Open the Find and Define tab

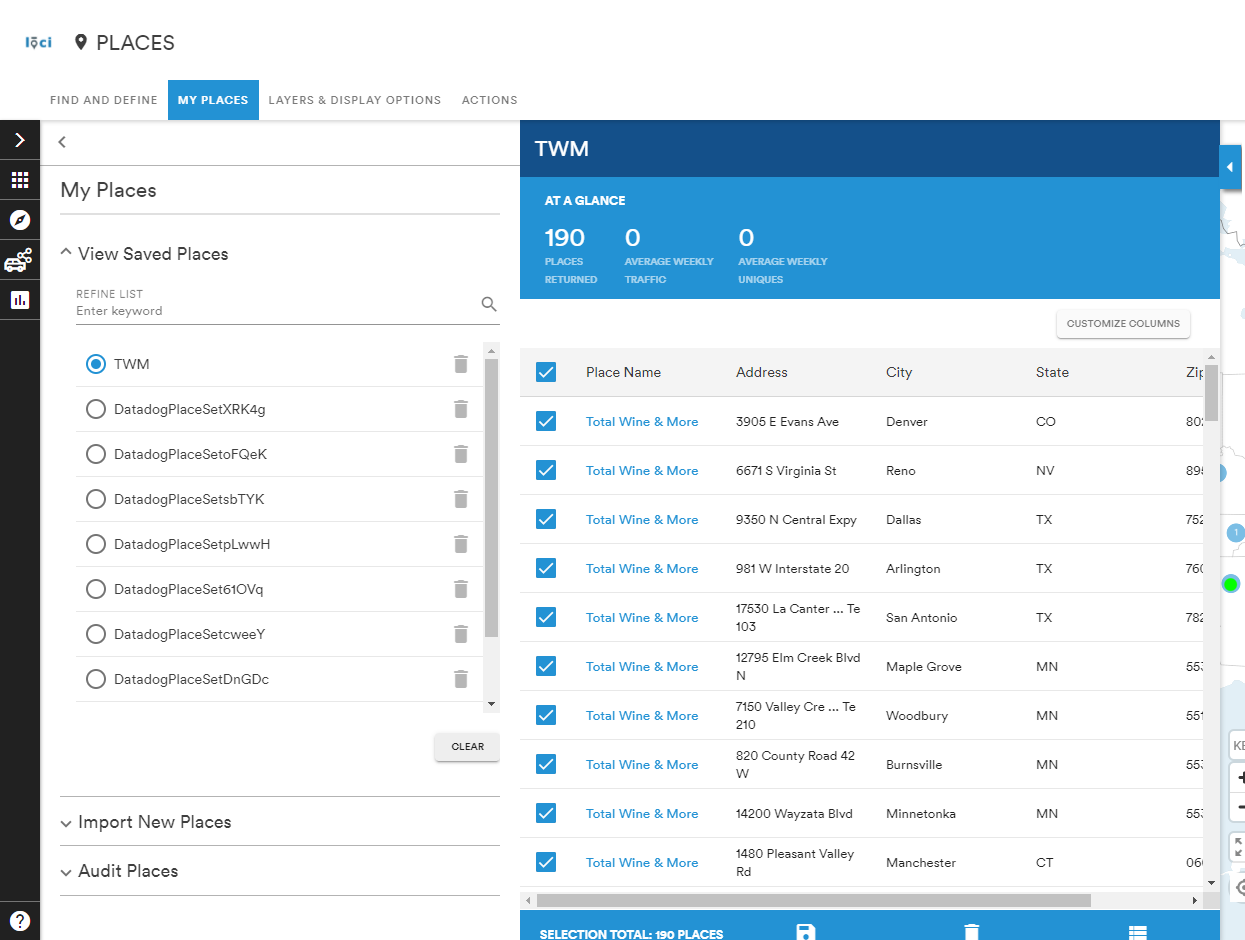click(x=104, y=100)
